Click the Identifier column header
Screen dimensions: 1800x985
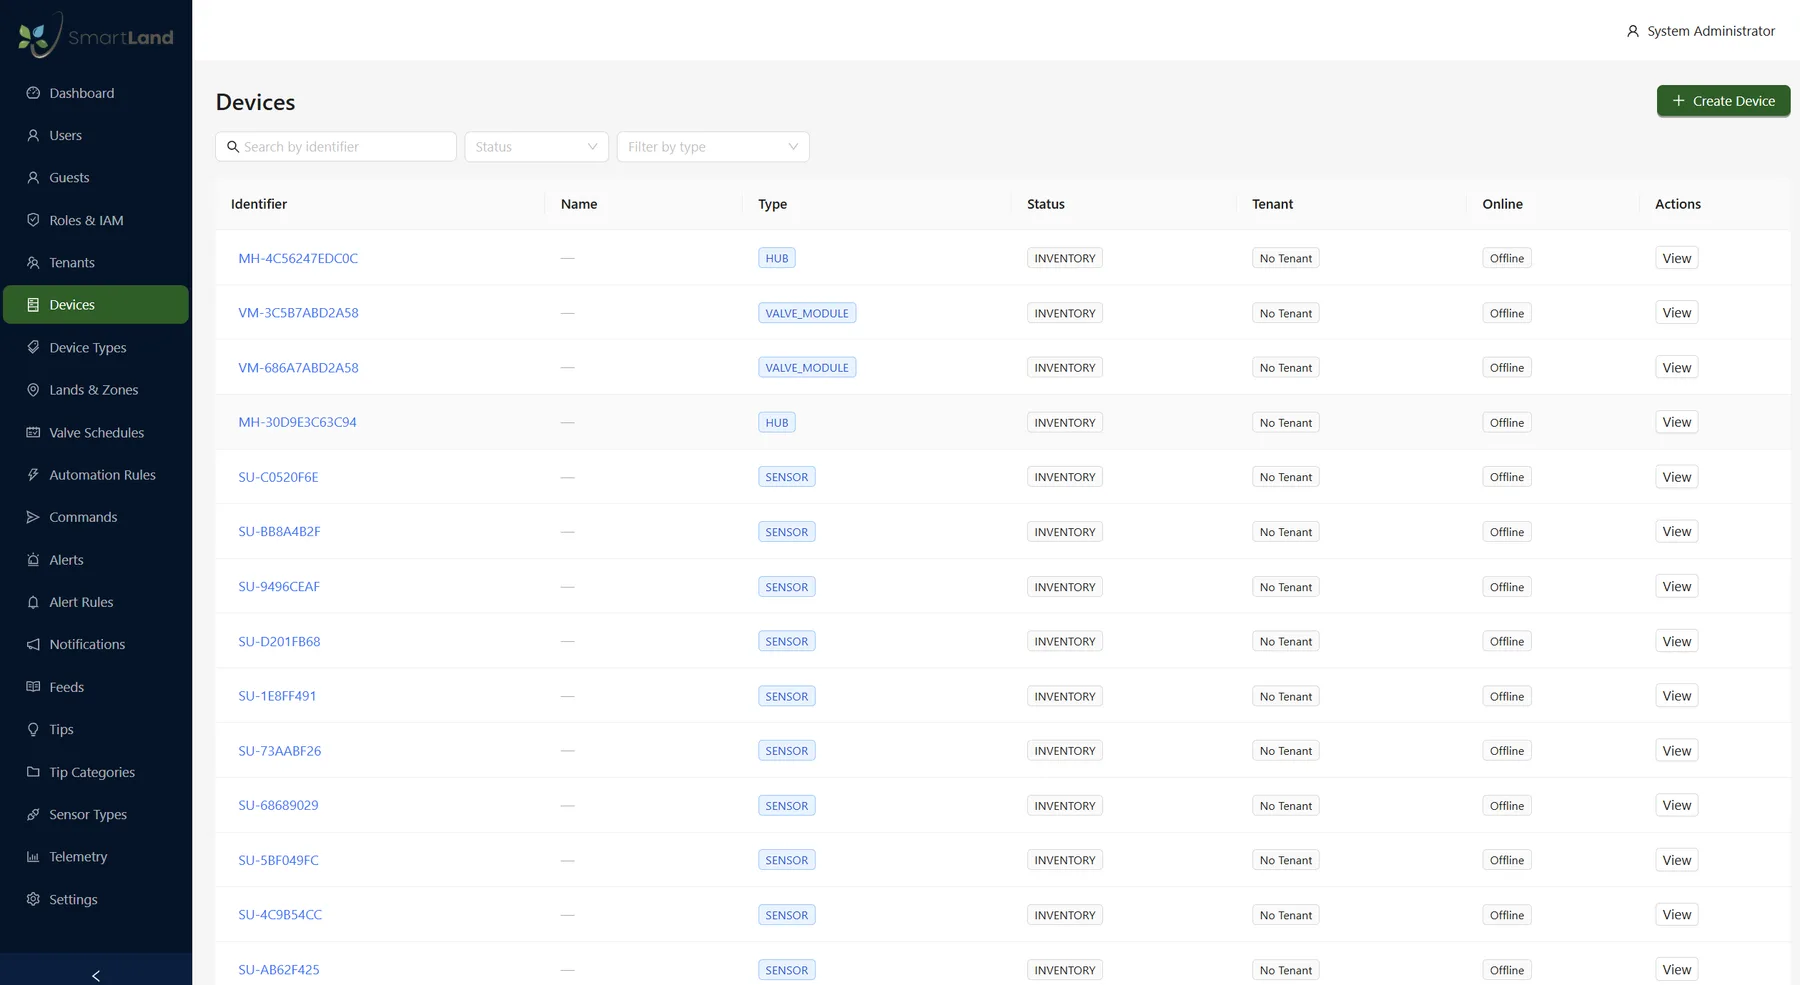click(259, 204)
